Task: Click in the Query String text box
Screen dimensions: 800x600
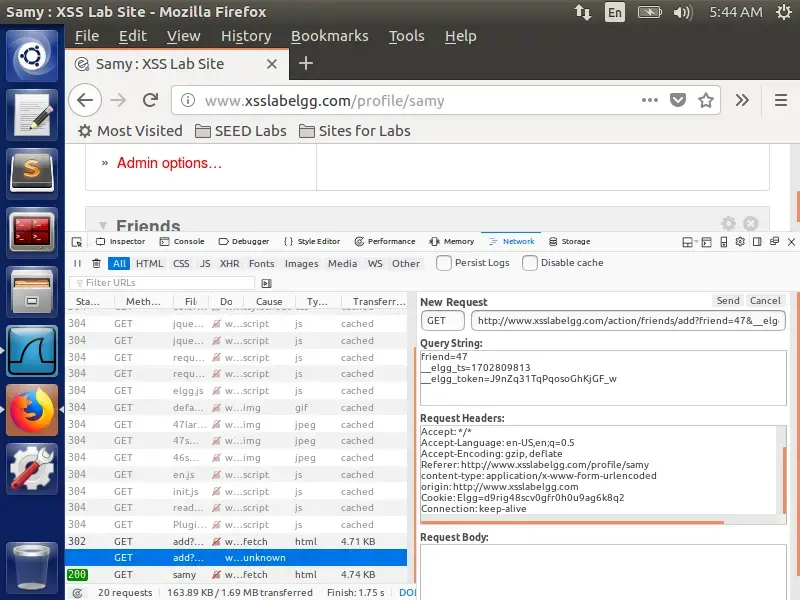Action: click(603, 378)
